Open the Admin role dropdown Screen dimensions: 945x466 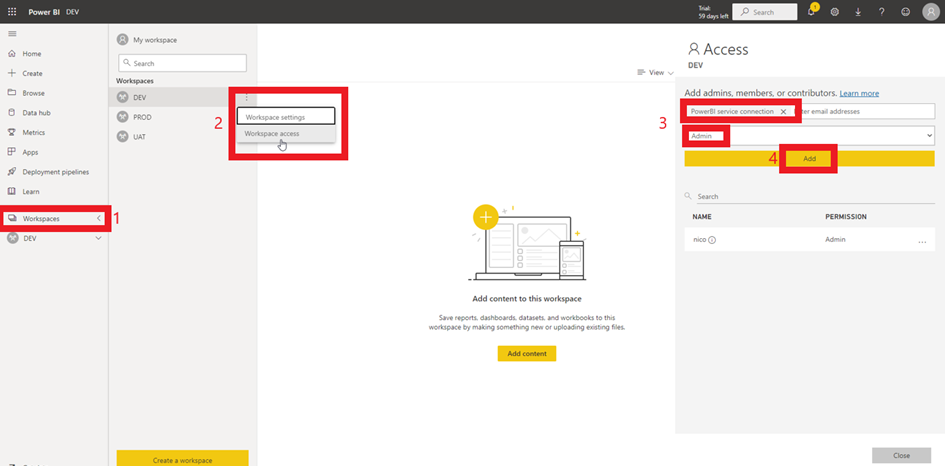tap(809, 136)
